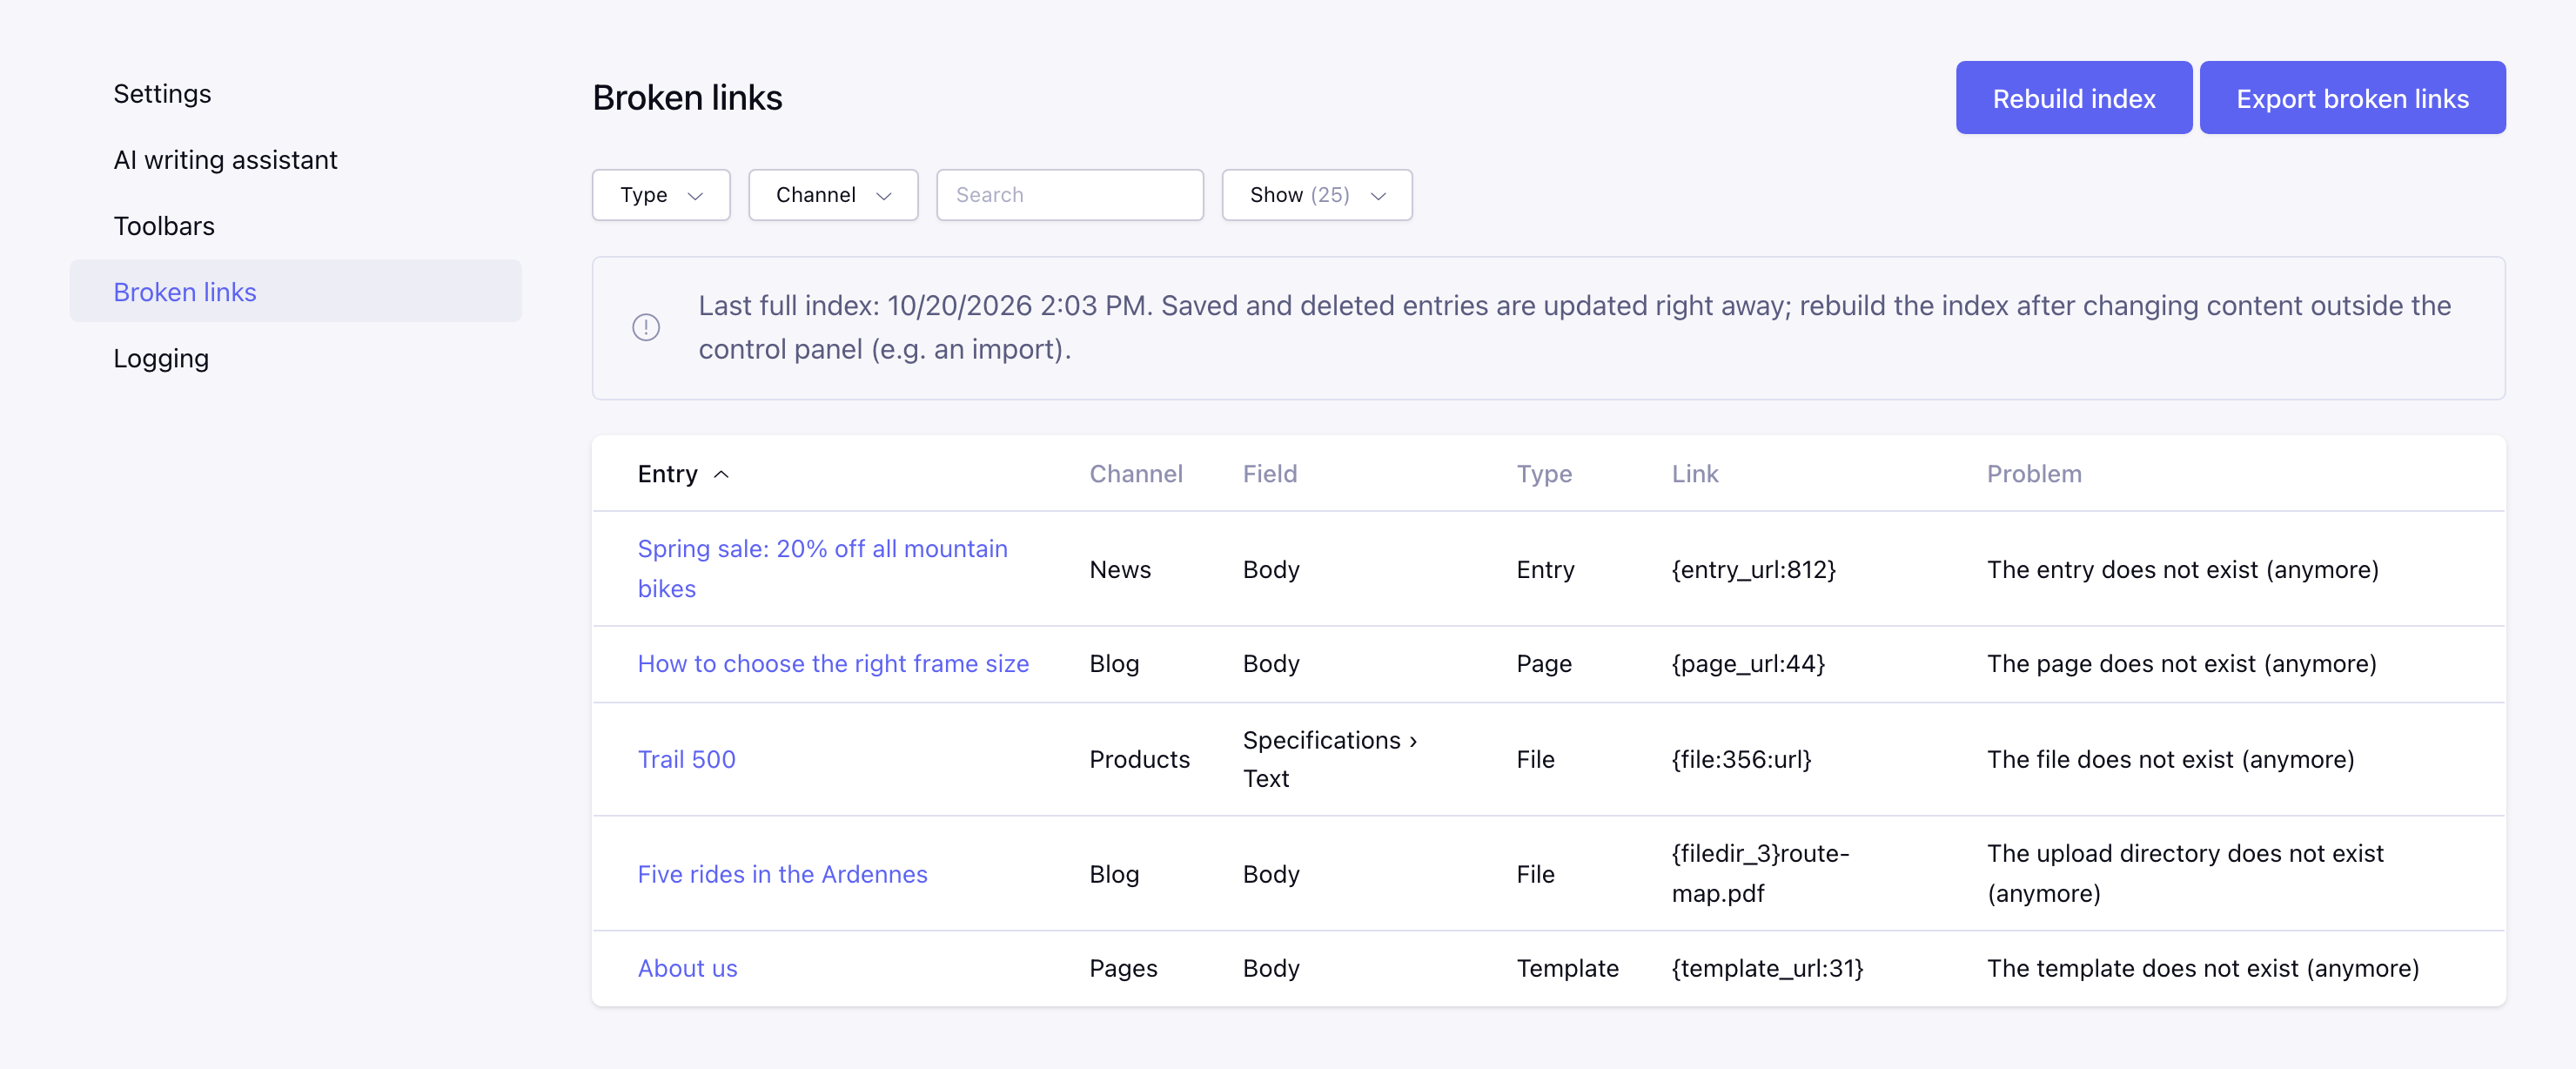Open Settings in the sidebar
This screenshot has width=2576, height=1069.
coord(162,94)
